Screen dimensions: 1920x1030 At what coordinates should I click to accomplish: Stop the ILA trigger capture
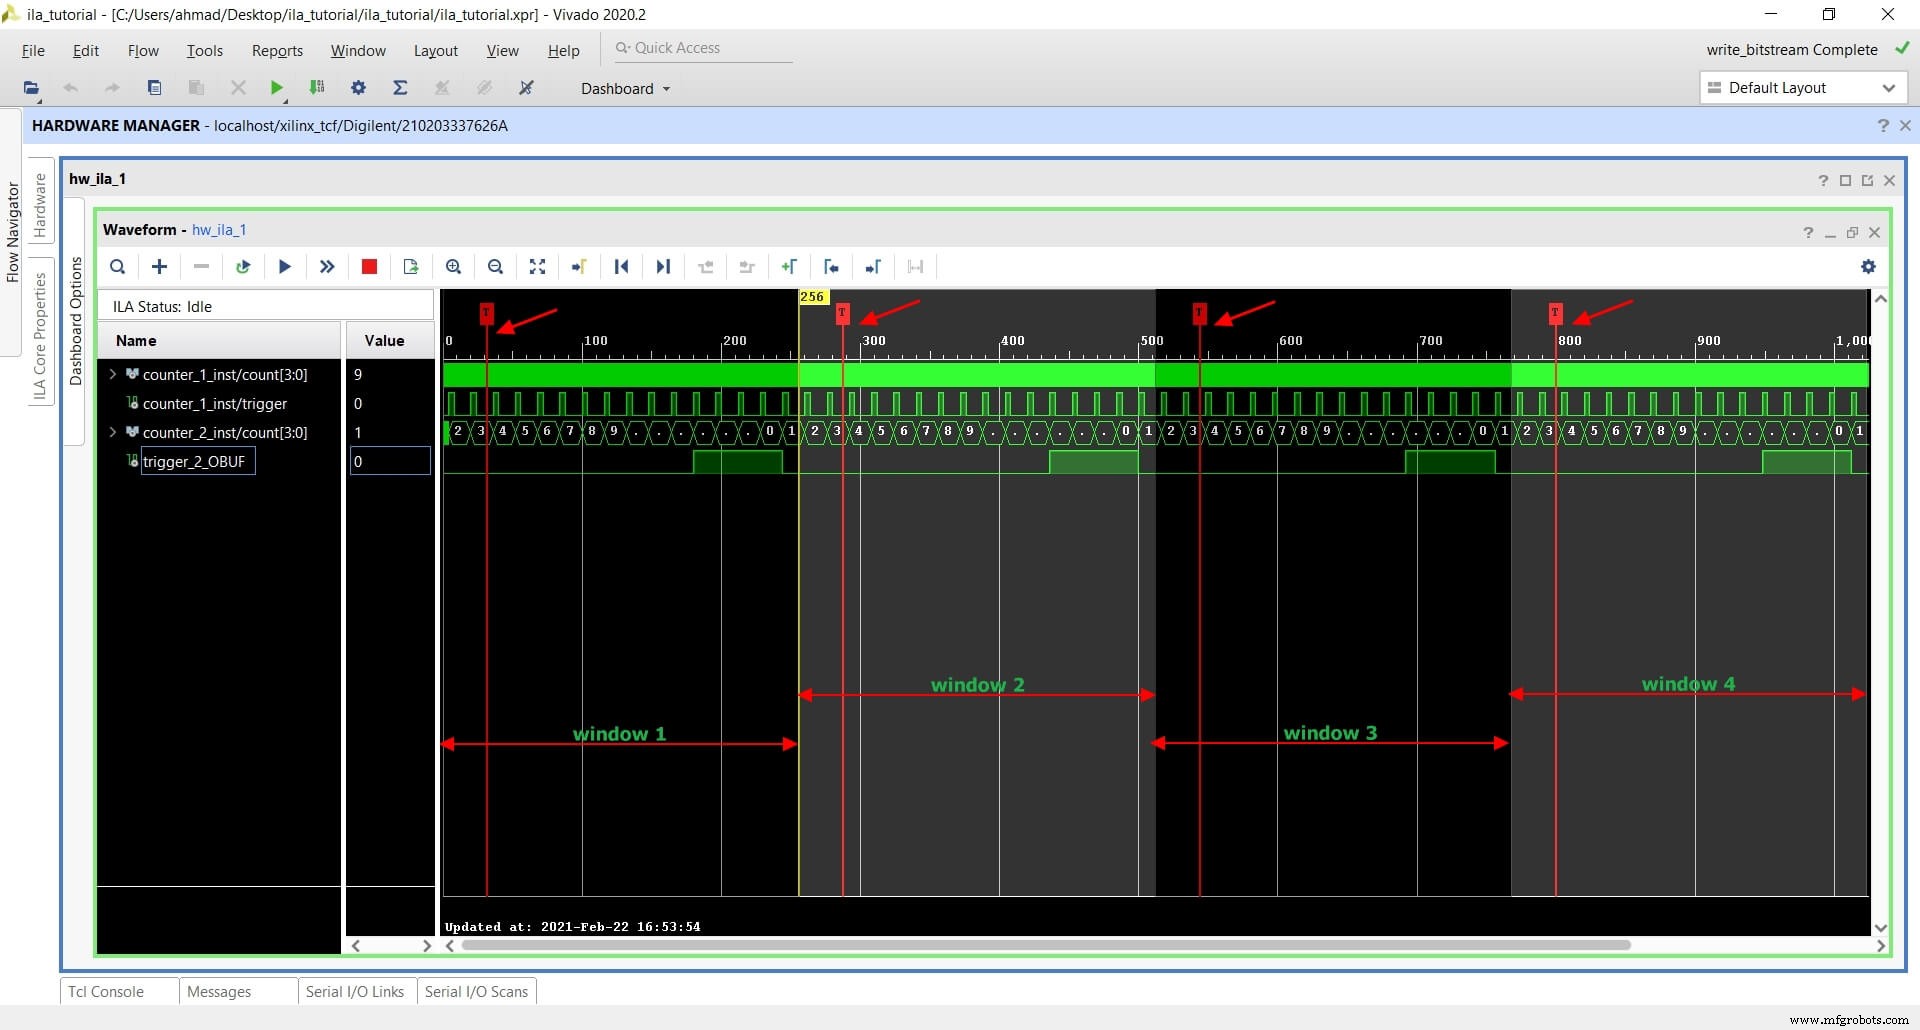(x=368, y=267)
